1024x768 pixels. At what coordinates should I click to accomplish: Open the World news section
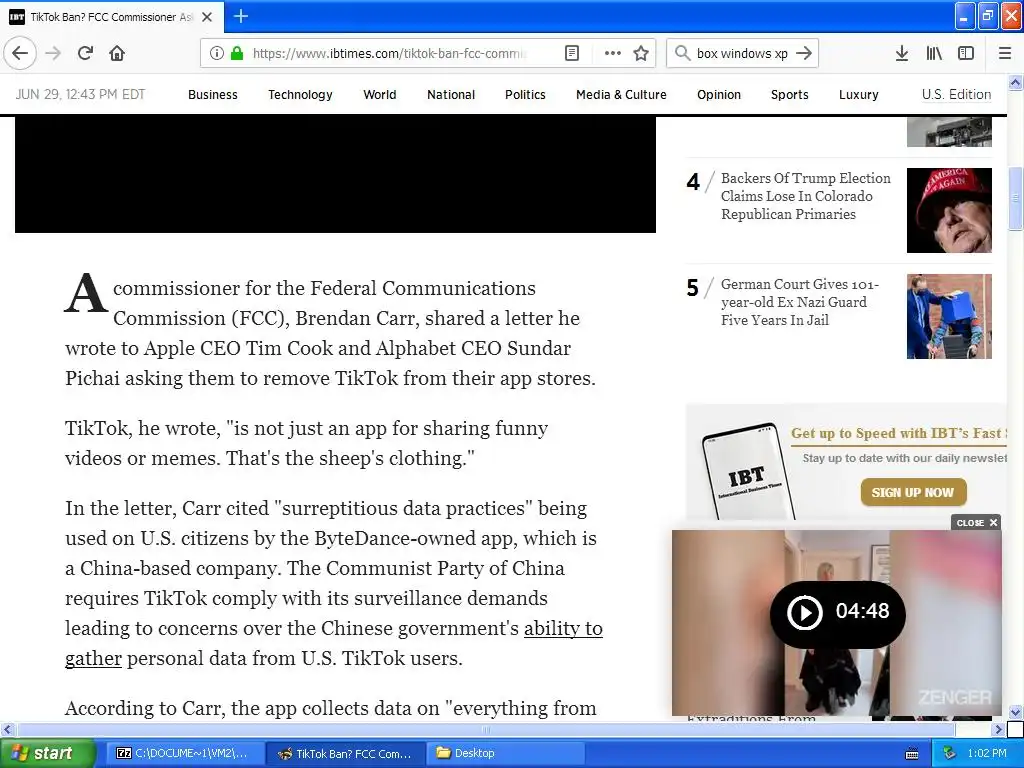click(379, 95)
